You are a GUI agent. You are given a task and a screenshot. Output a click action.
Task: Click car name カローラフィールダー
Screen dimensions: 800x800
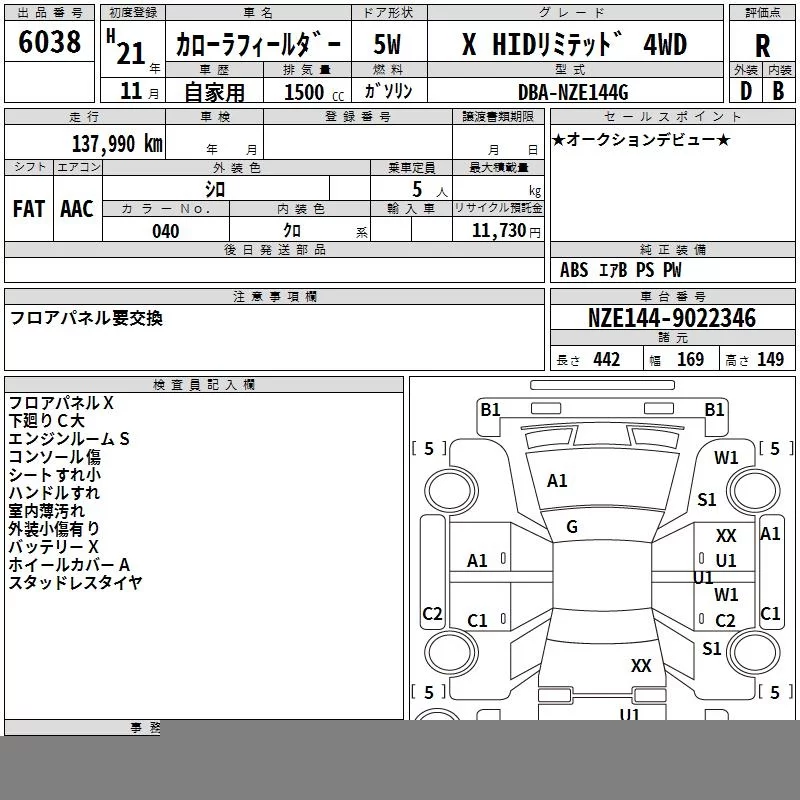(x=258, y=45)
